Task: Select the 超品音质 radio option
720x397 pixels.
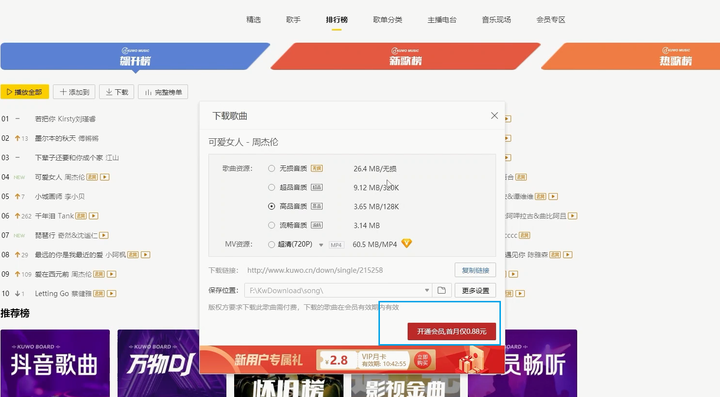Action: [x=271, y=187]
